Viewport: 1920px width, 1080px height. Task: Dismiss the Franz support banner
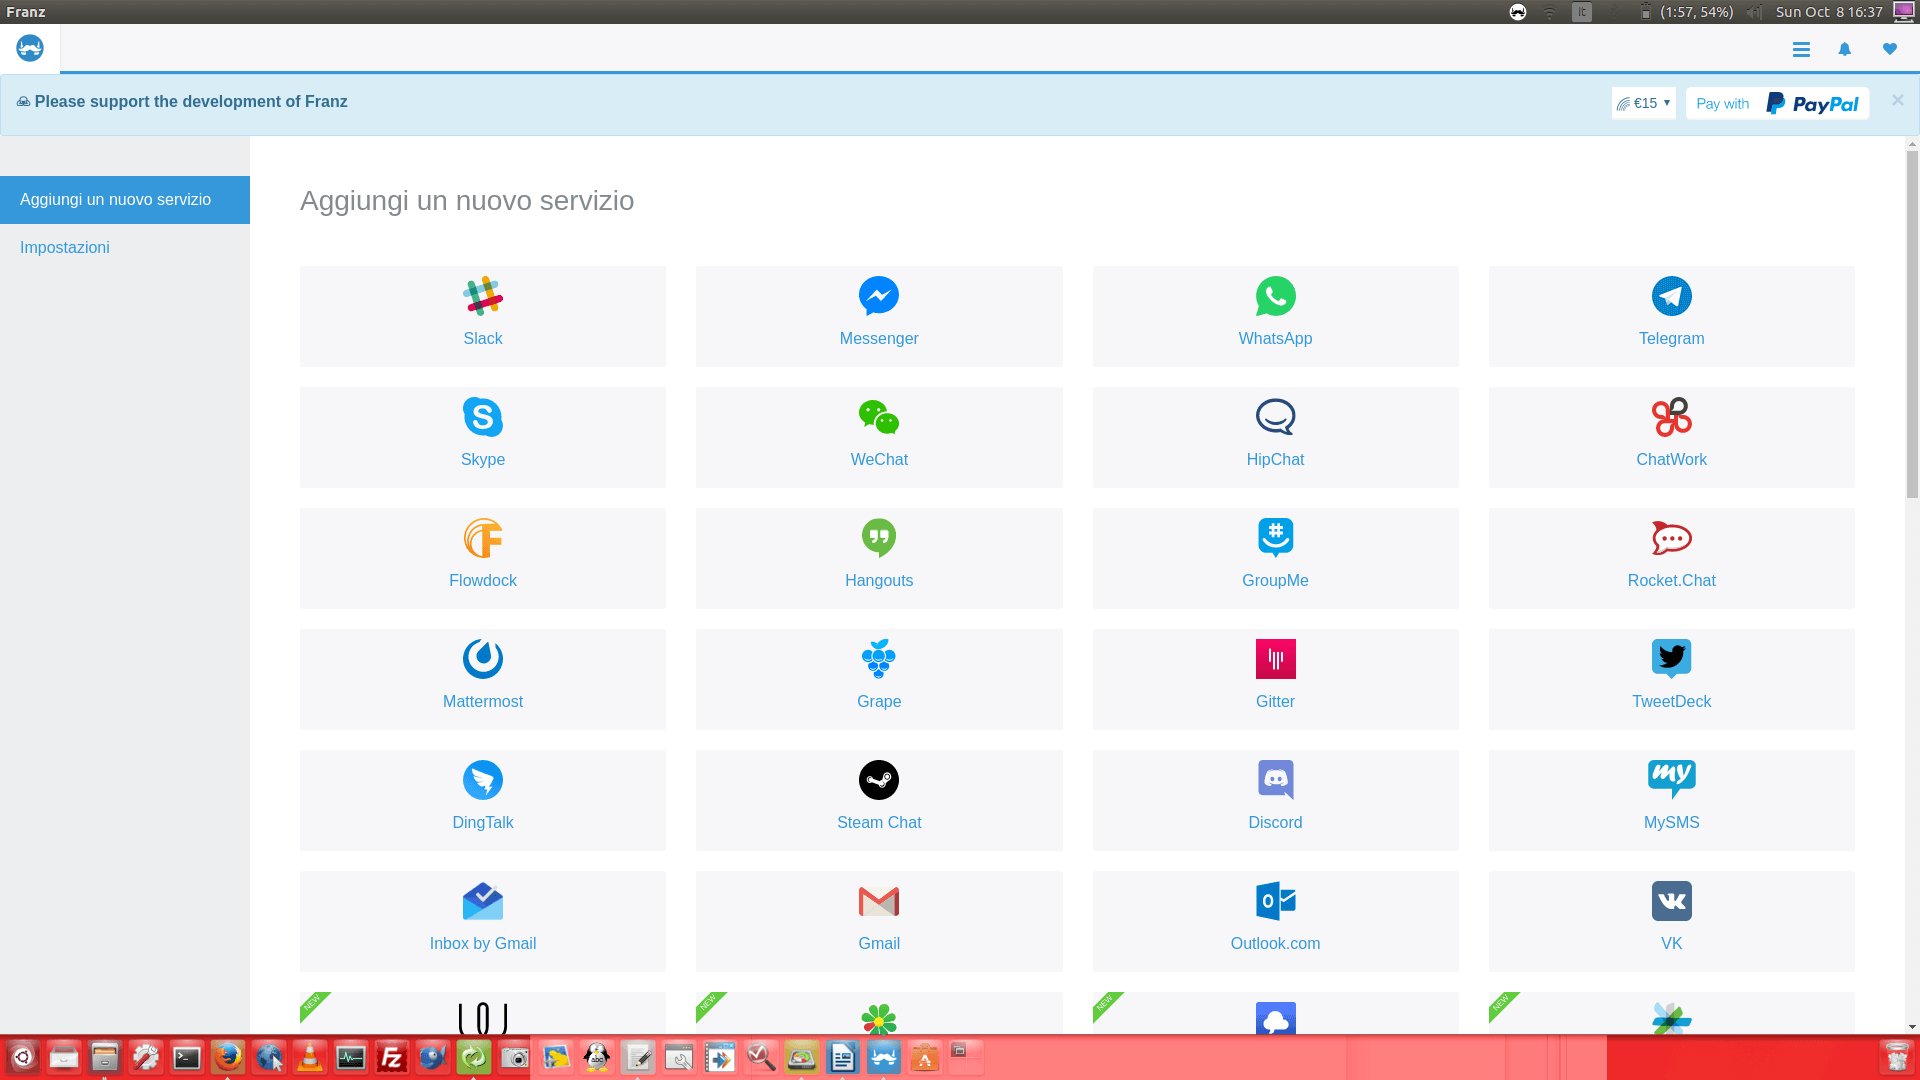pos(1897,100)
